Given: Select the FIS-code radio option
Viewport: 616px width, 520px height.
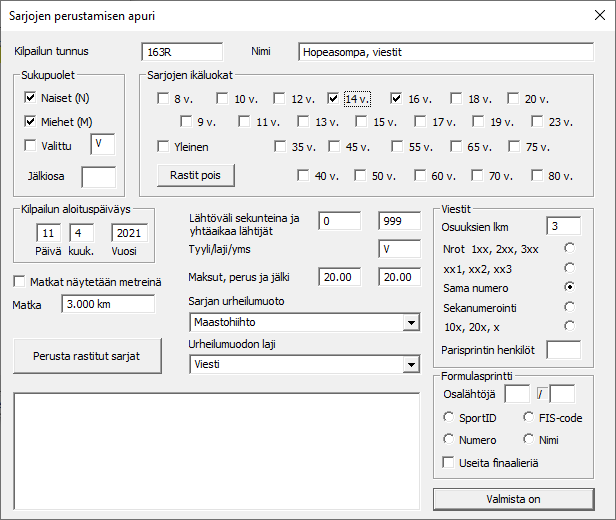Looking at the screenshot, I should pyautogui.click(x=529, y=418).
